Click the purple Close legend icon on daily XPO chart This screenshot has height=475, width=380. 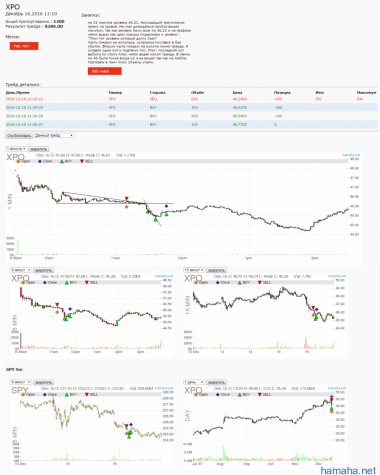218,394
